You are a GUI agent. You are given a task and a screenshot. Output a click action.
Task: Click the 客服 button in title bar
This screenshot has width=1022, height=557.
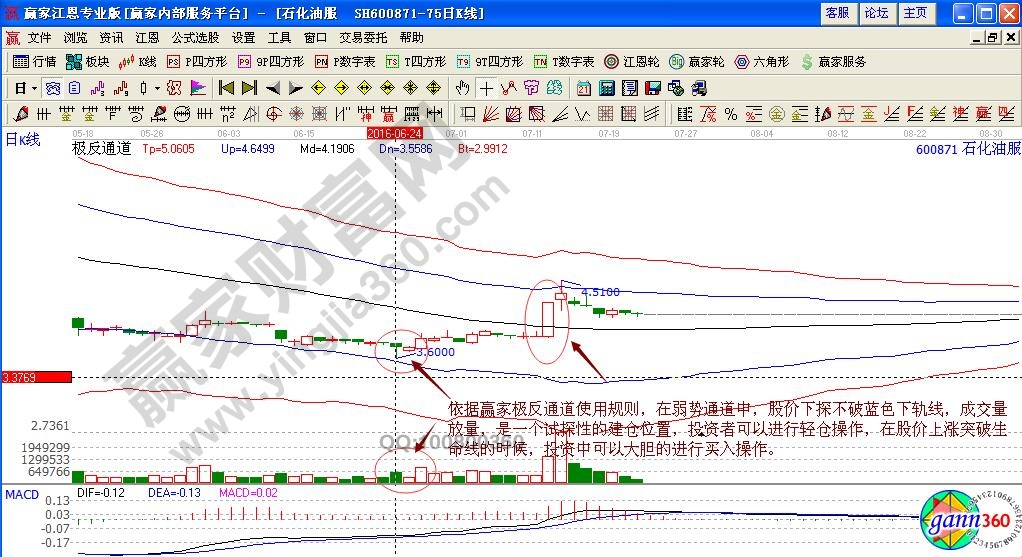click(837, 13)
